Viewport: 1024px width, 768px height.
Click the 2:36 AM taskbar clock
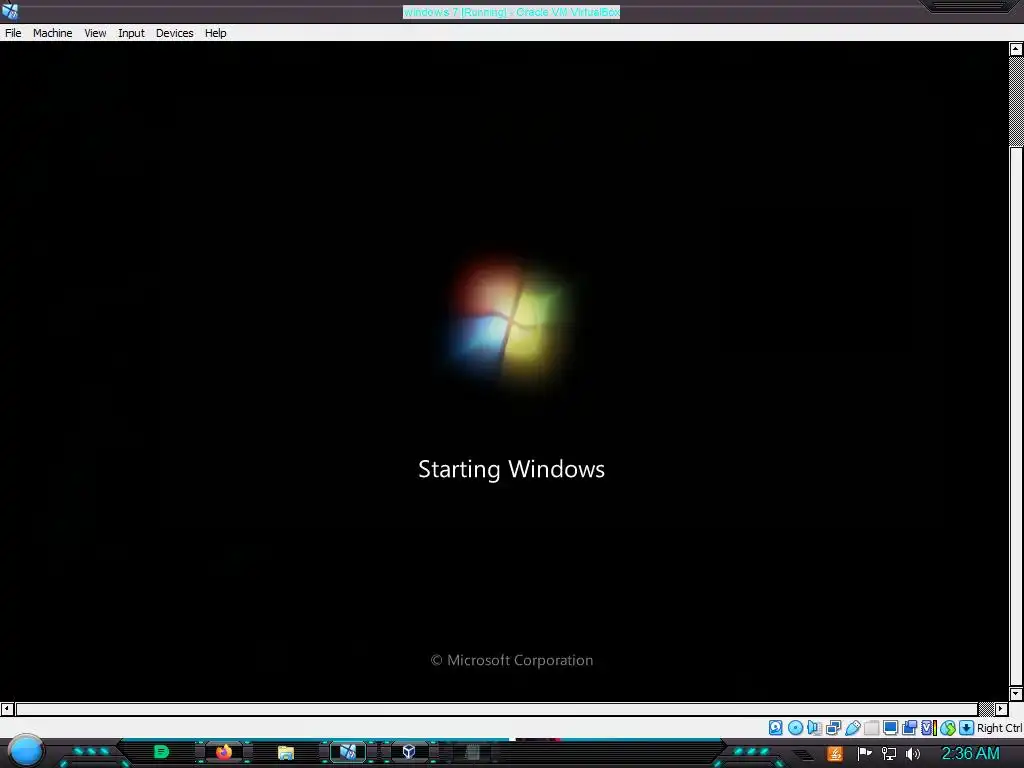pyautogui.click(x=970, y=754)
